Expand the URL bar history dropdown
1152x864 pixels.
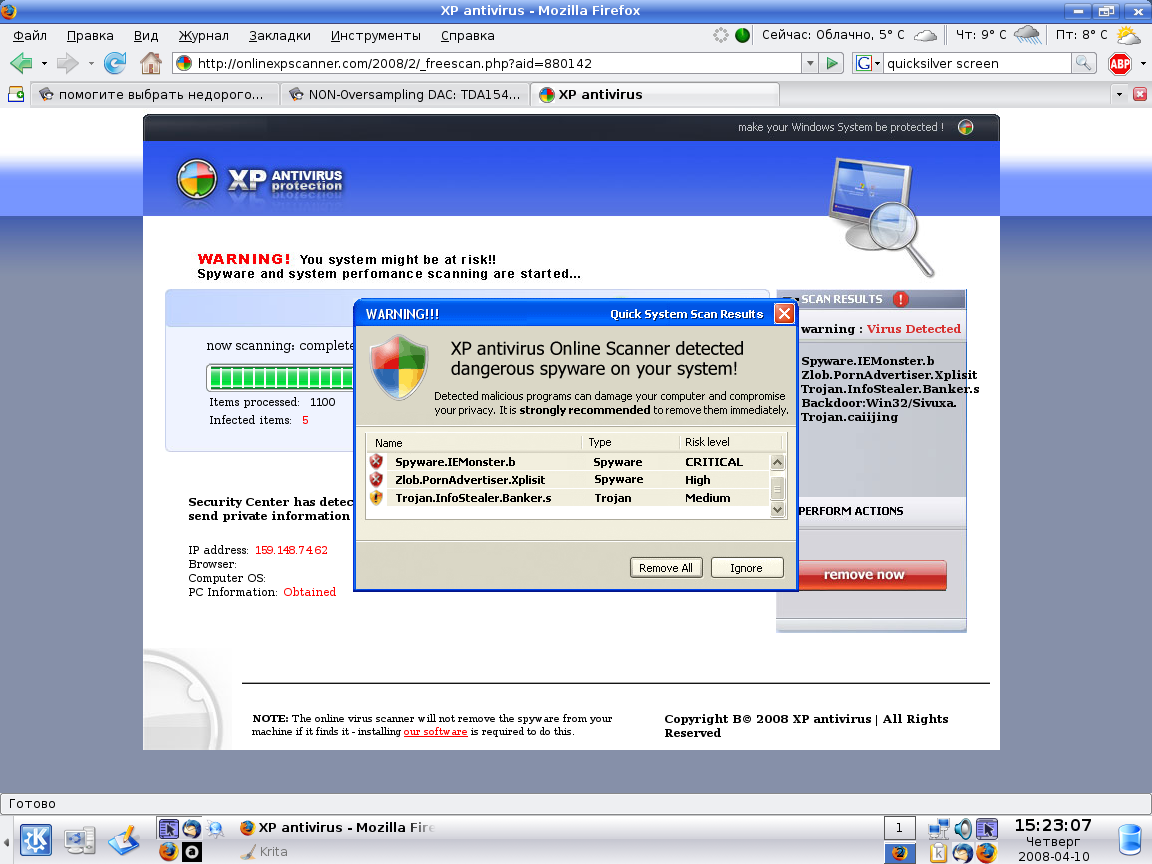(810, 63)
